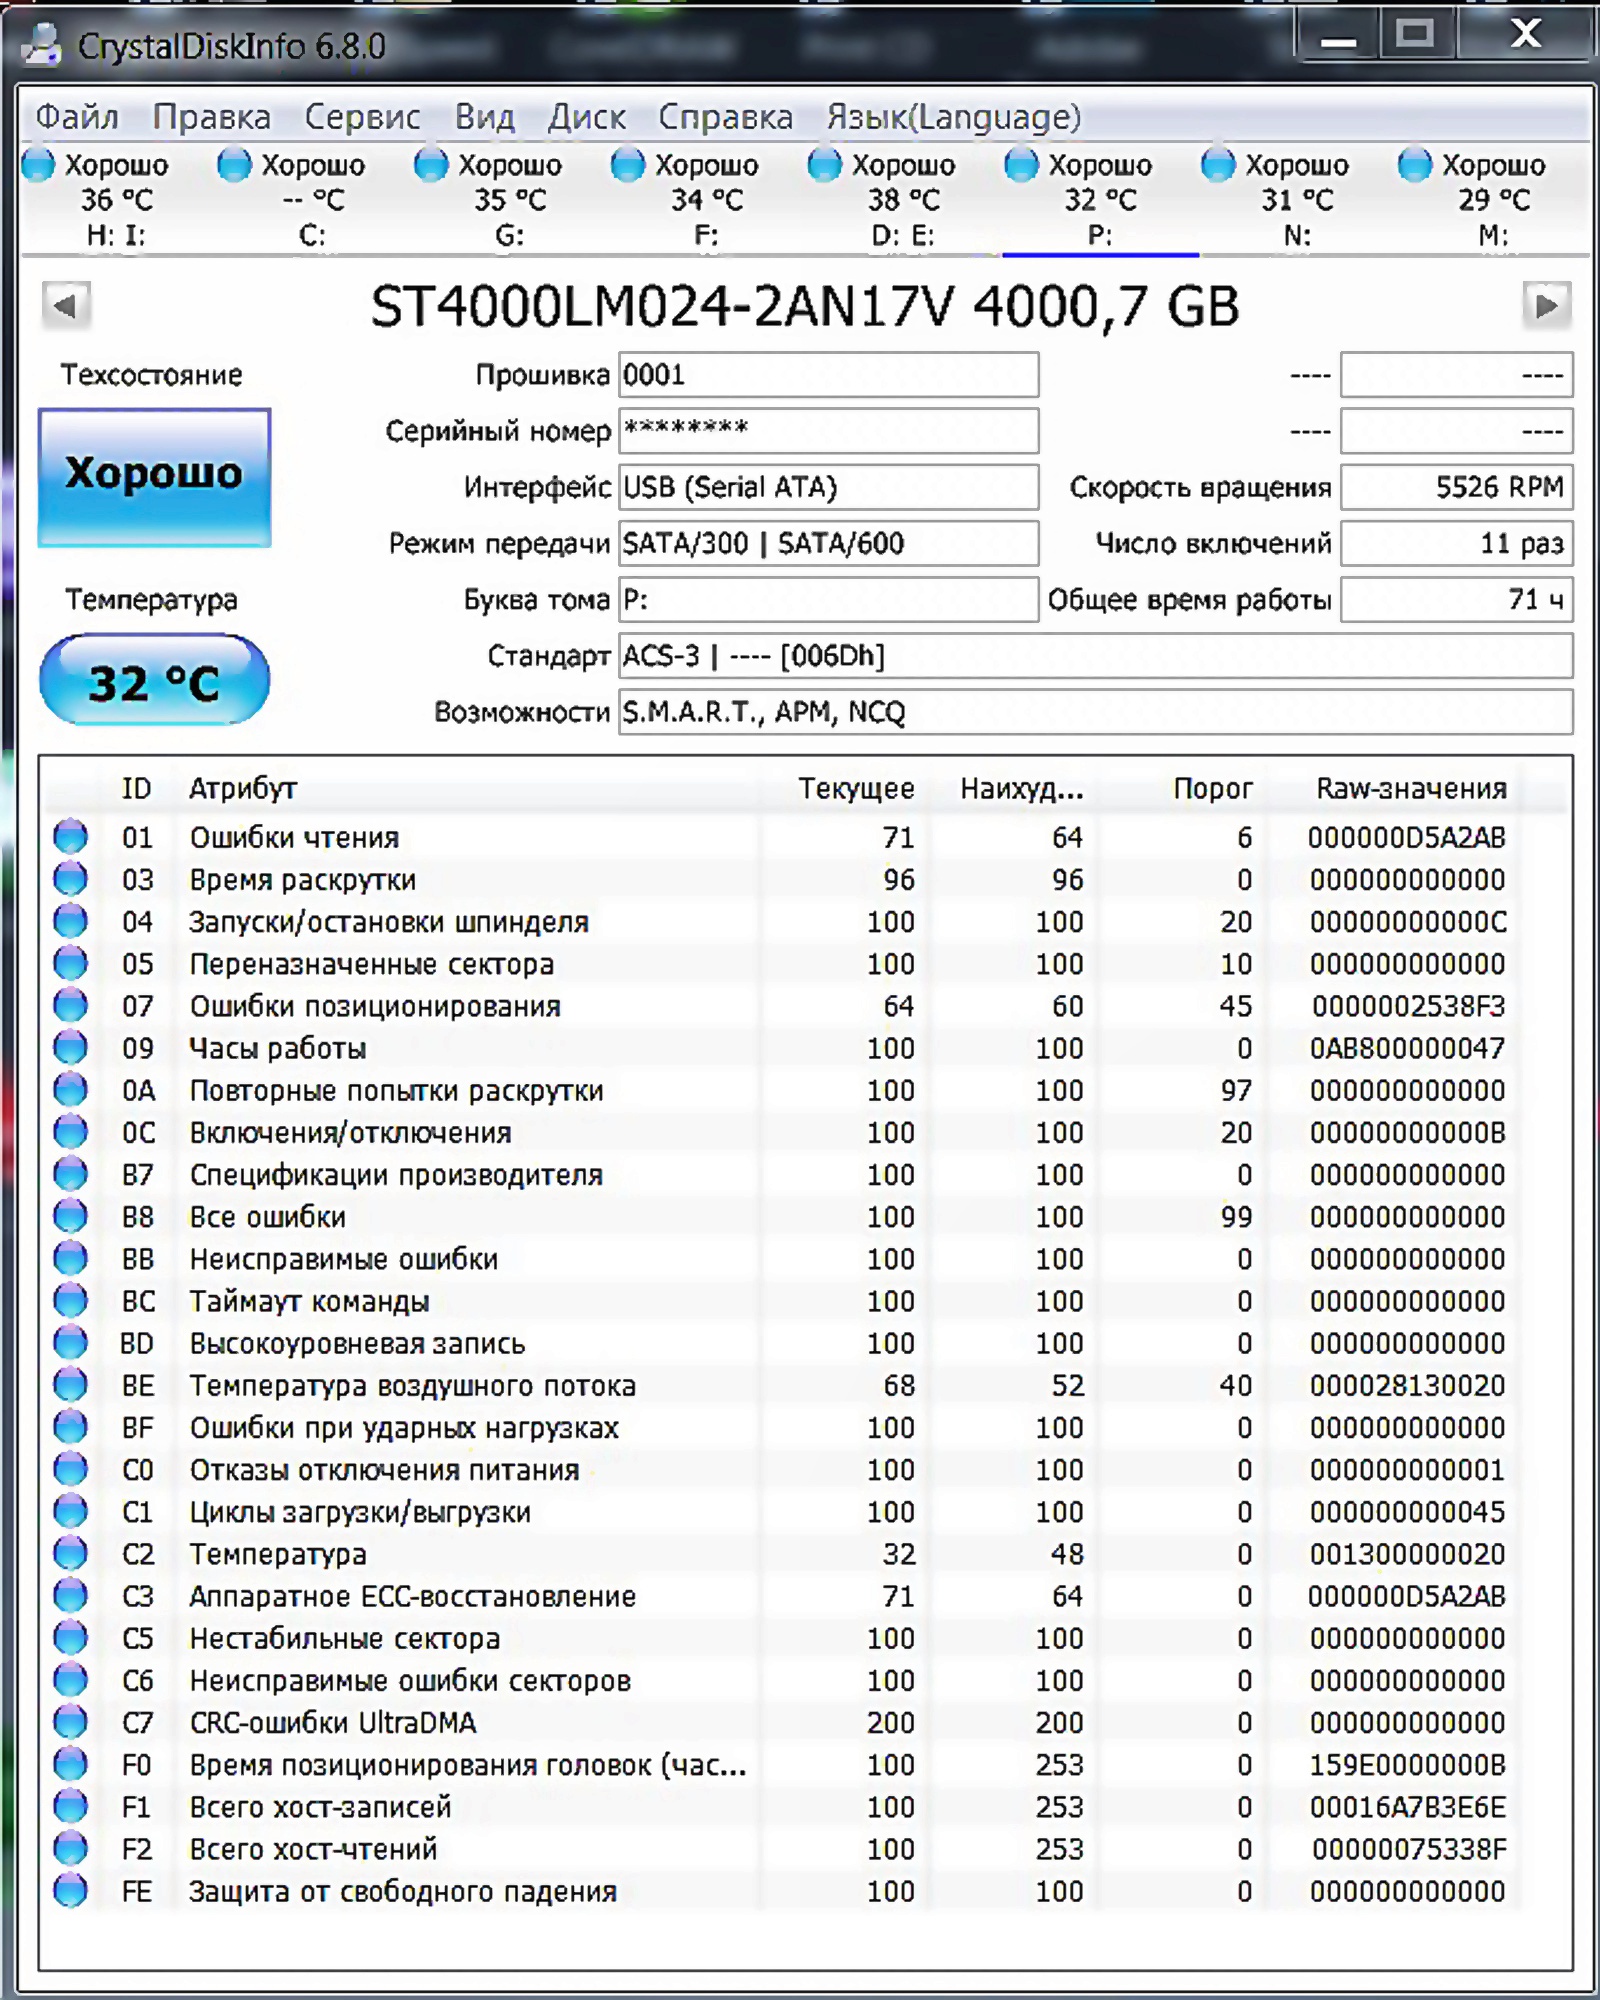Click the Режим передачи SATA/300 field
This screenshot has height=2000, width=1600.
[828, 543]
